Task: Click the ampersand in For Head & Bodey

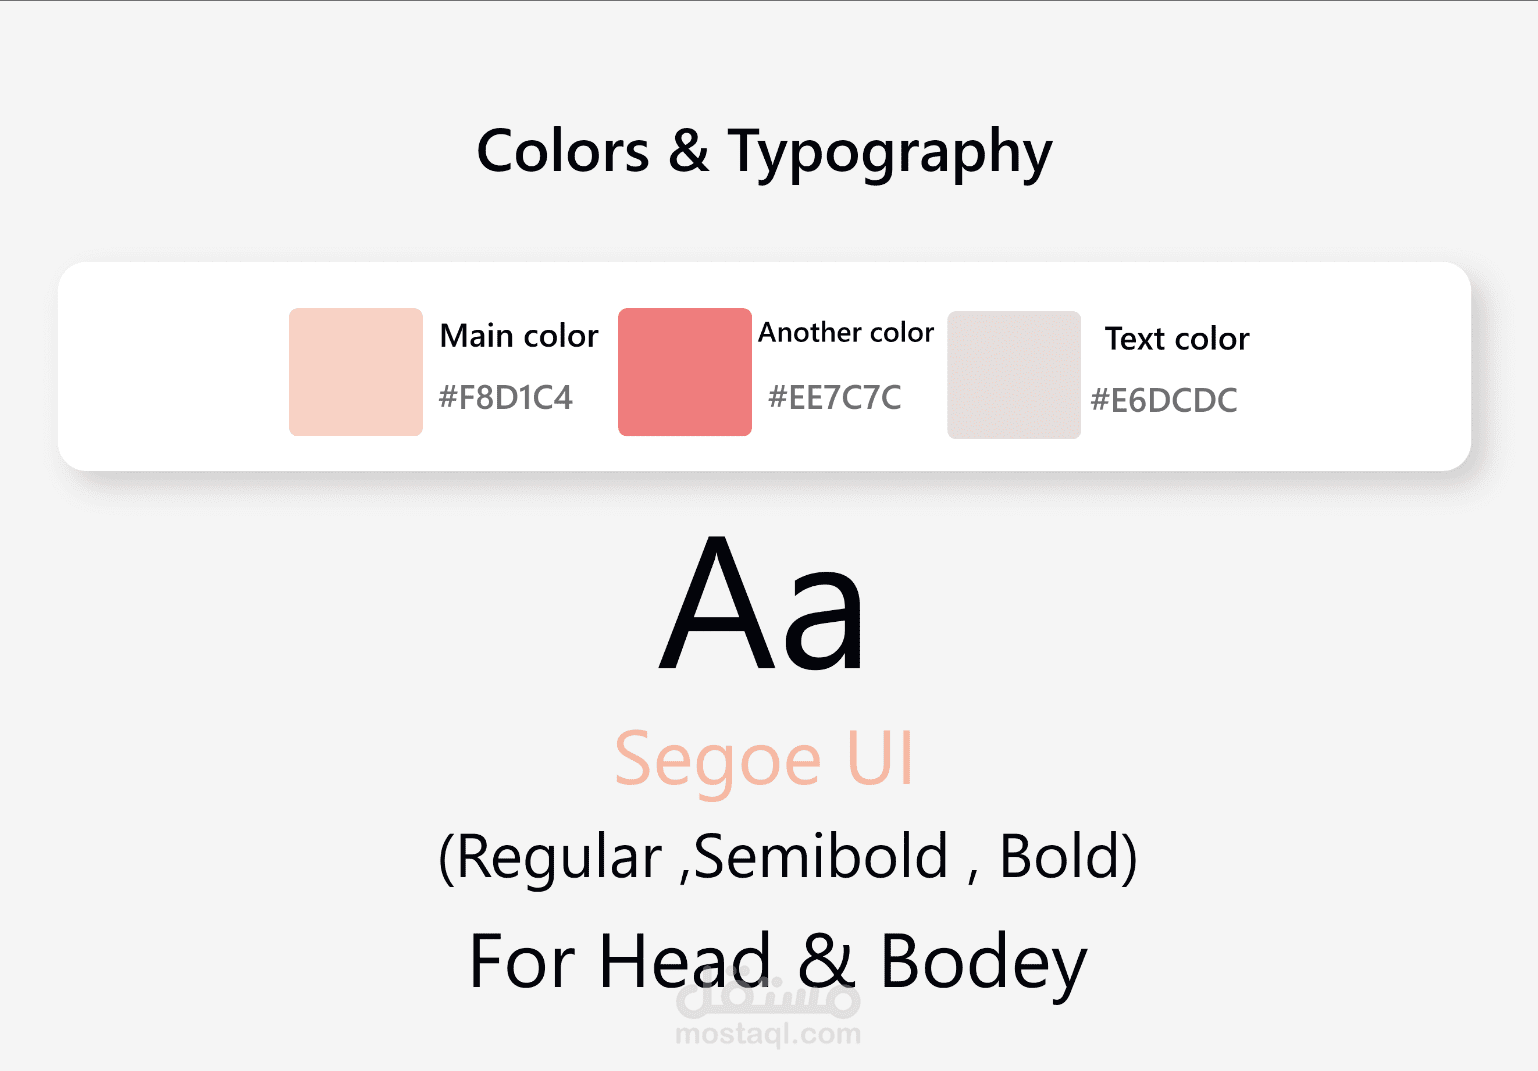Action: [x=827, y=961]
